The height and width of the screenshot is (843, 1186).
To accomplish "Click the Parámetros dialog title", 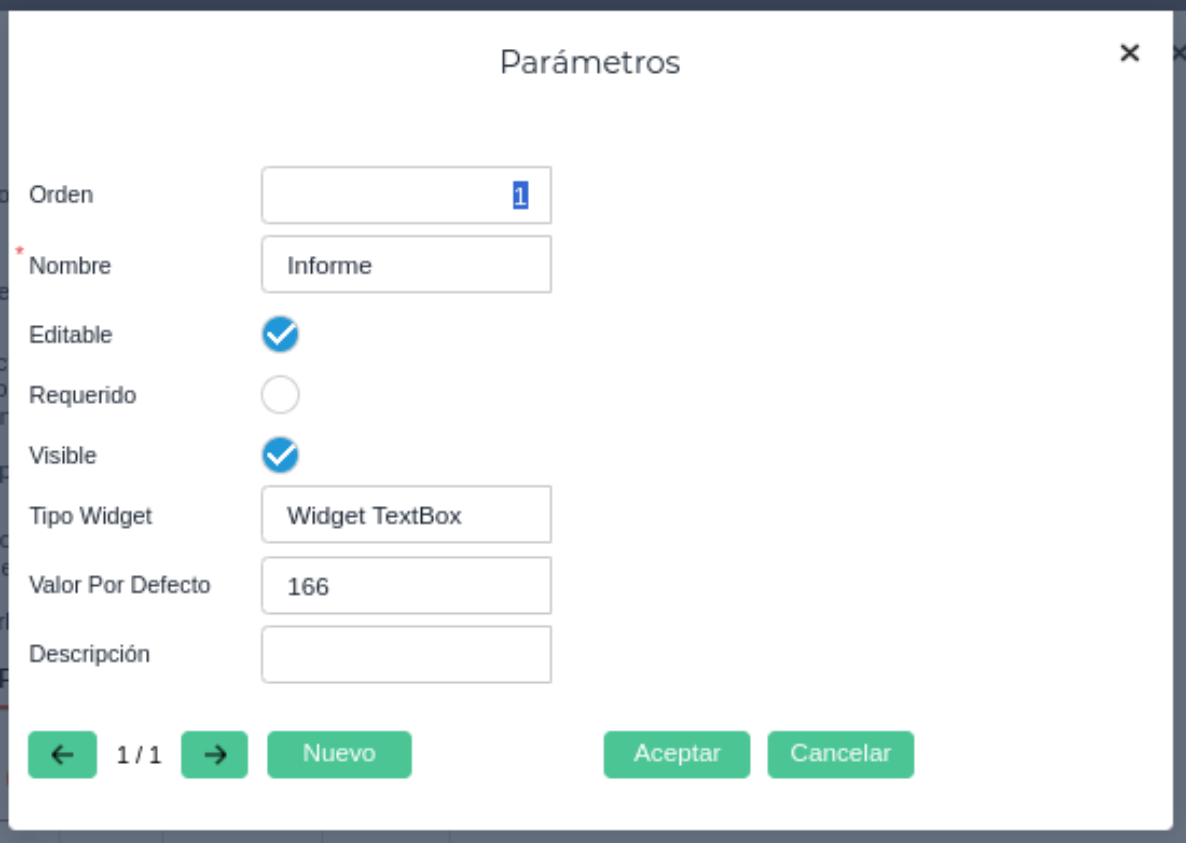I will point(590,62).
